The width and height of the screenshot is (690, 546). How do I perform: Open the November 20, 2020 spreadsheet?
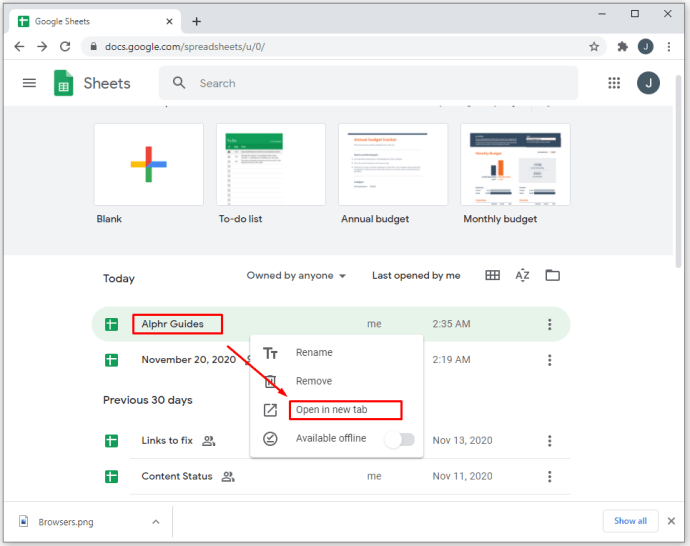coord(188,359)
